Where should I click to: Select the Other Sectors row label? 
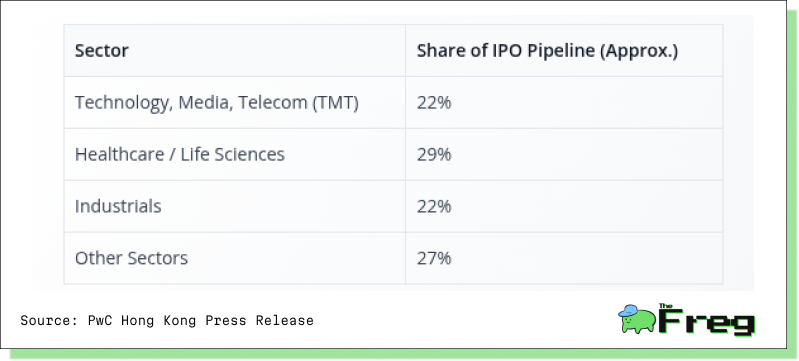click(x=131, y=258)
